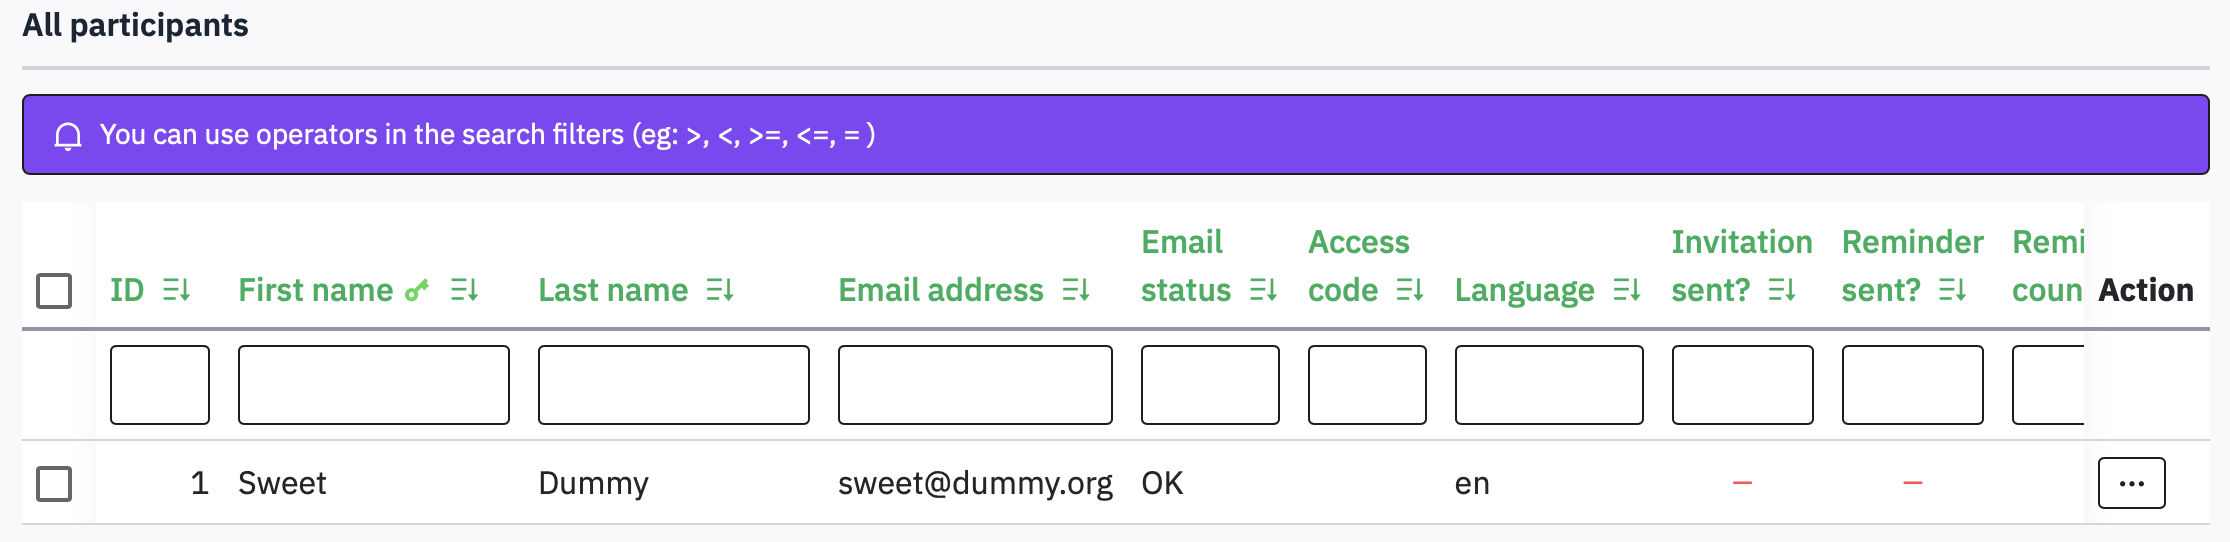This screenshot has width=2230, height=542.
Task: Click the Email status sort icon
Action: 1263,290
